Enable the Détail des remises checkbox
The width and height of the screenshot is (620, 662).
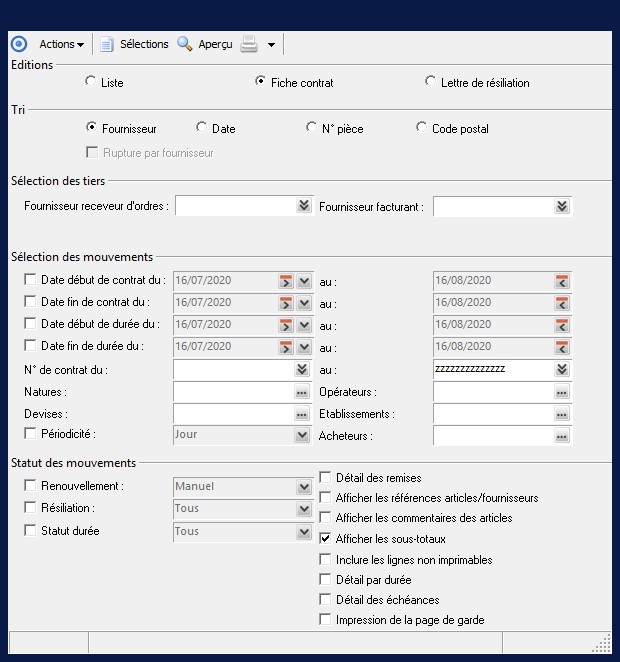pyautogui.click(x=325, y=478)
